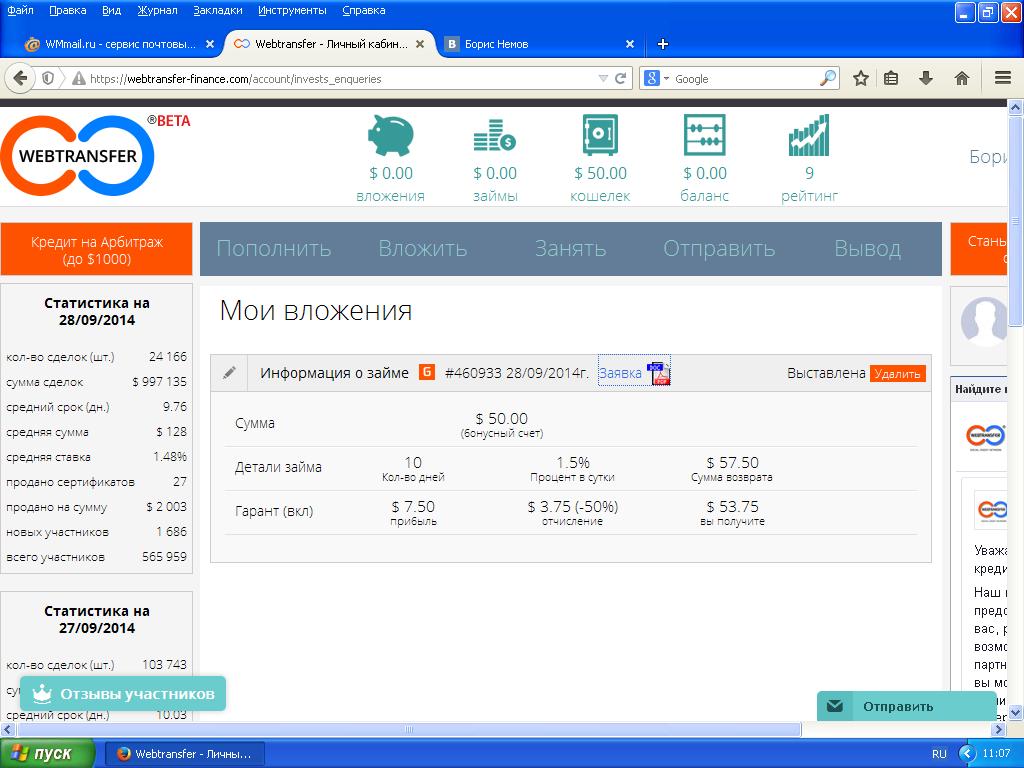Open the Правка menu
The width and height of the screenshot is (1024, 768).
pyautogui.click(x=67, y=10)
